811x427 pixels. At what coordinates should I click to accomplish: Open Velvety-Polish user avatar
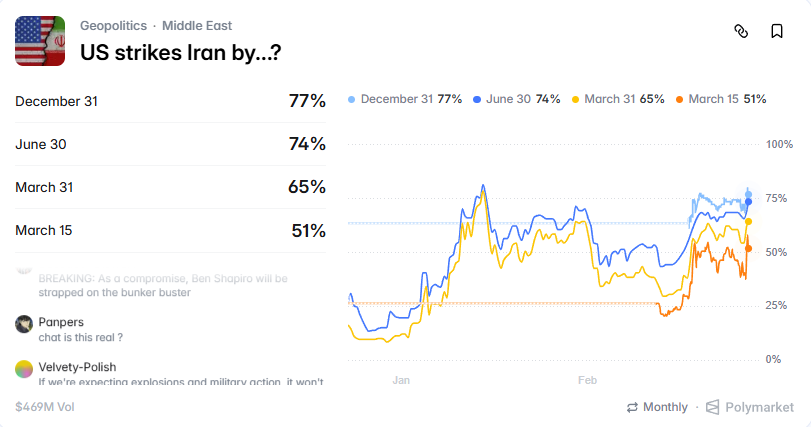tap(24, 368)
